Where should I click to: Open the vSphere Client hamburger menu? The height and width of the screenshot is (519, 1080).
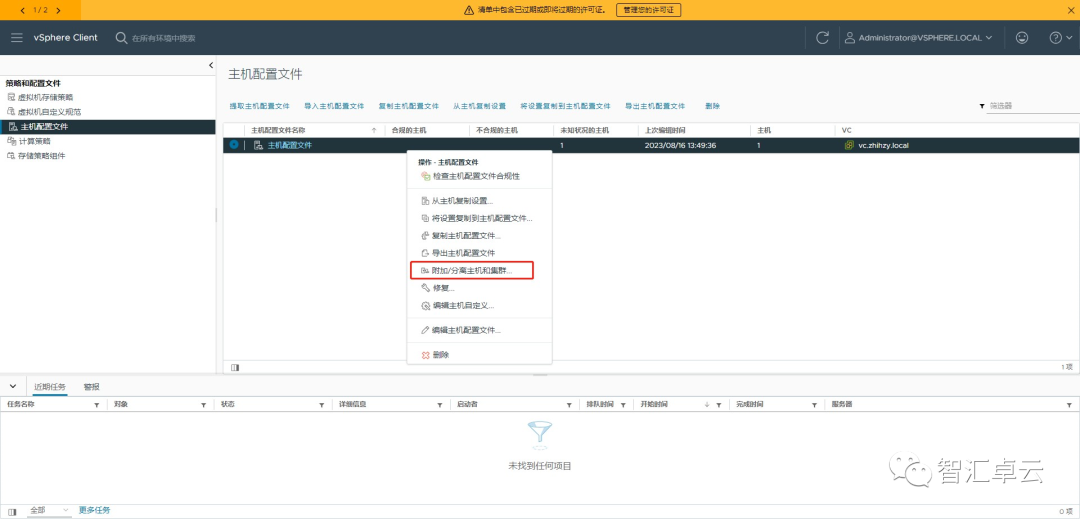(17, 38)
